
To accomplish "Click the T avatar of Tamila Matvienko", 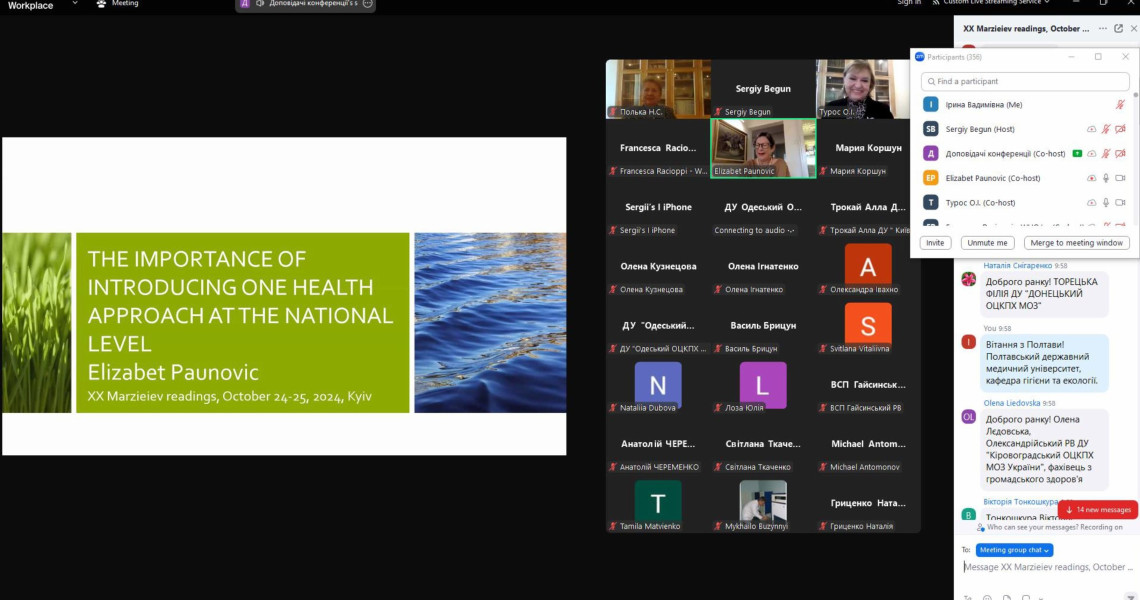I will pyautogui.click(x=658, y=501).
